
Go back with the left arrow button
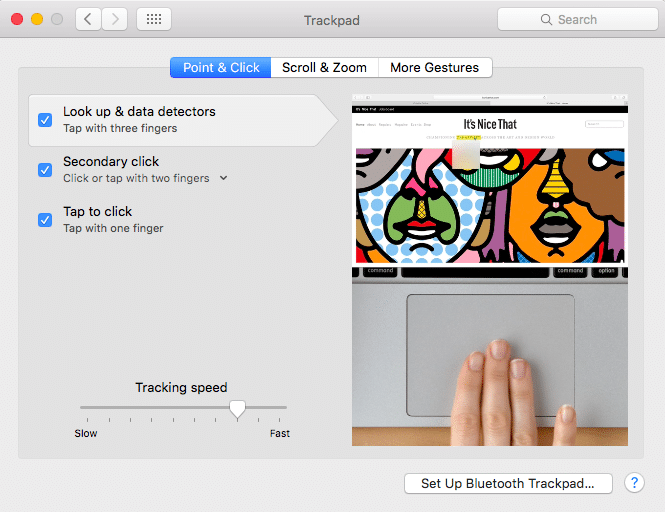[x=88, y=19]
